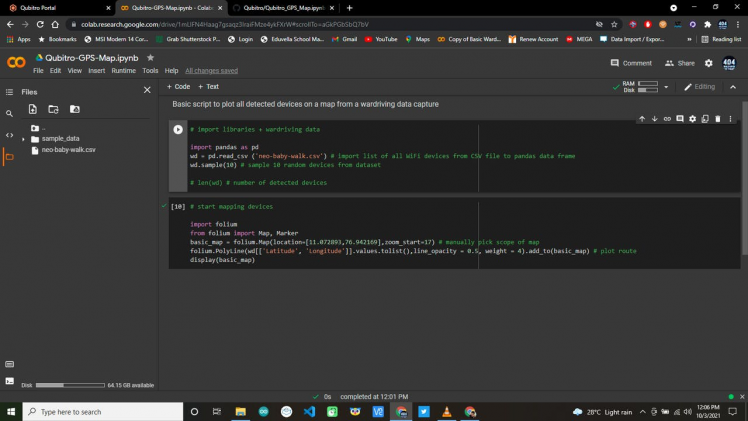Open the Editing mode dropdown
This screenshot has height=421, width=748.
tap(700, 87)
